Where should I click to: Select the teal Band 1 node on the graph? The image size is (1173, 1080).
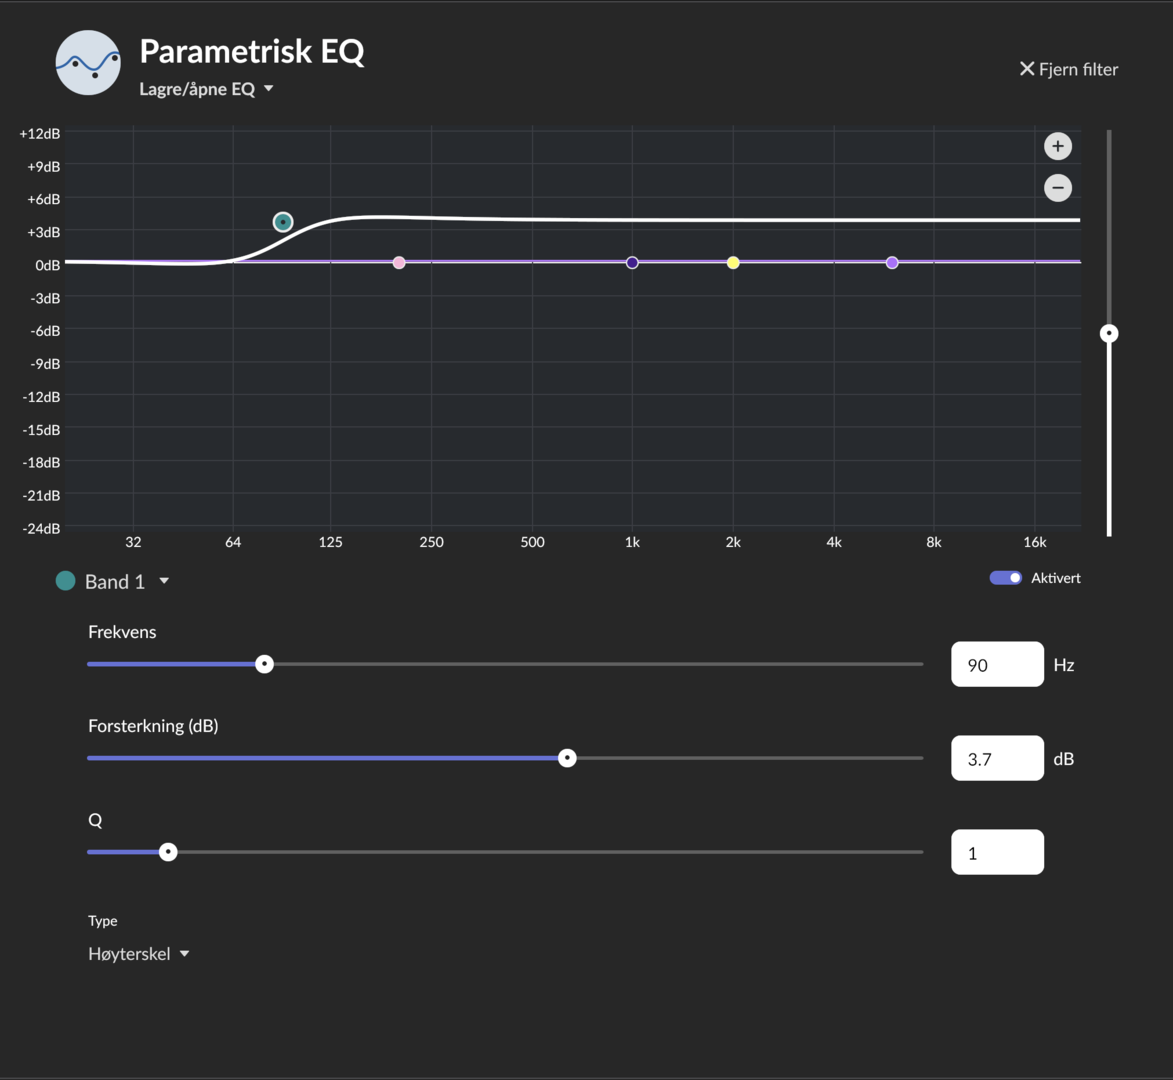tap(283, 222)
